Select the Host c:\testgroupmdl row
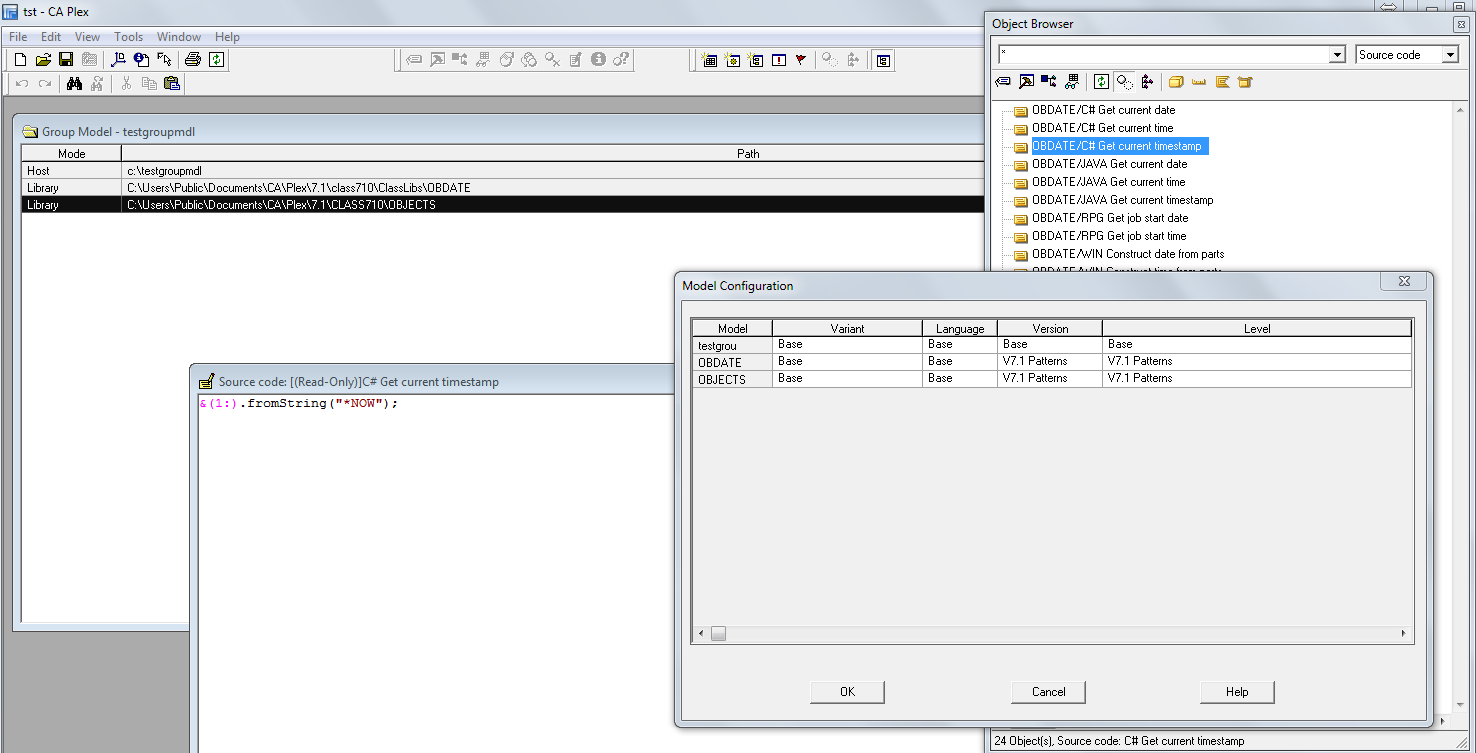 click(x=503, y=171)
